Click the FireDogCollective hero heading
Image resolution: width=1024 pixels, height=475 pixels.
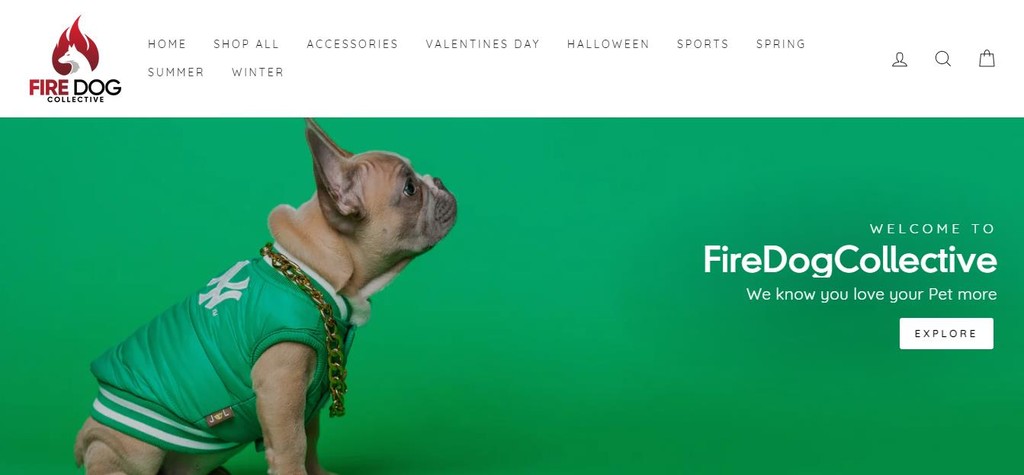point(850,260)
